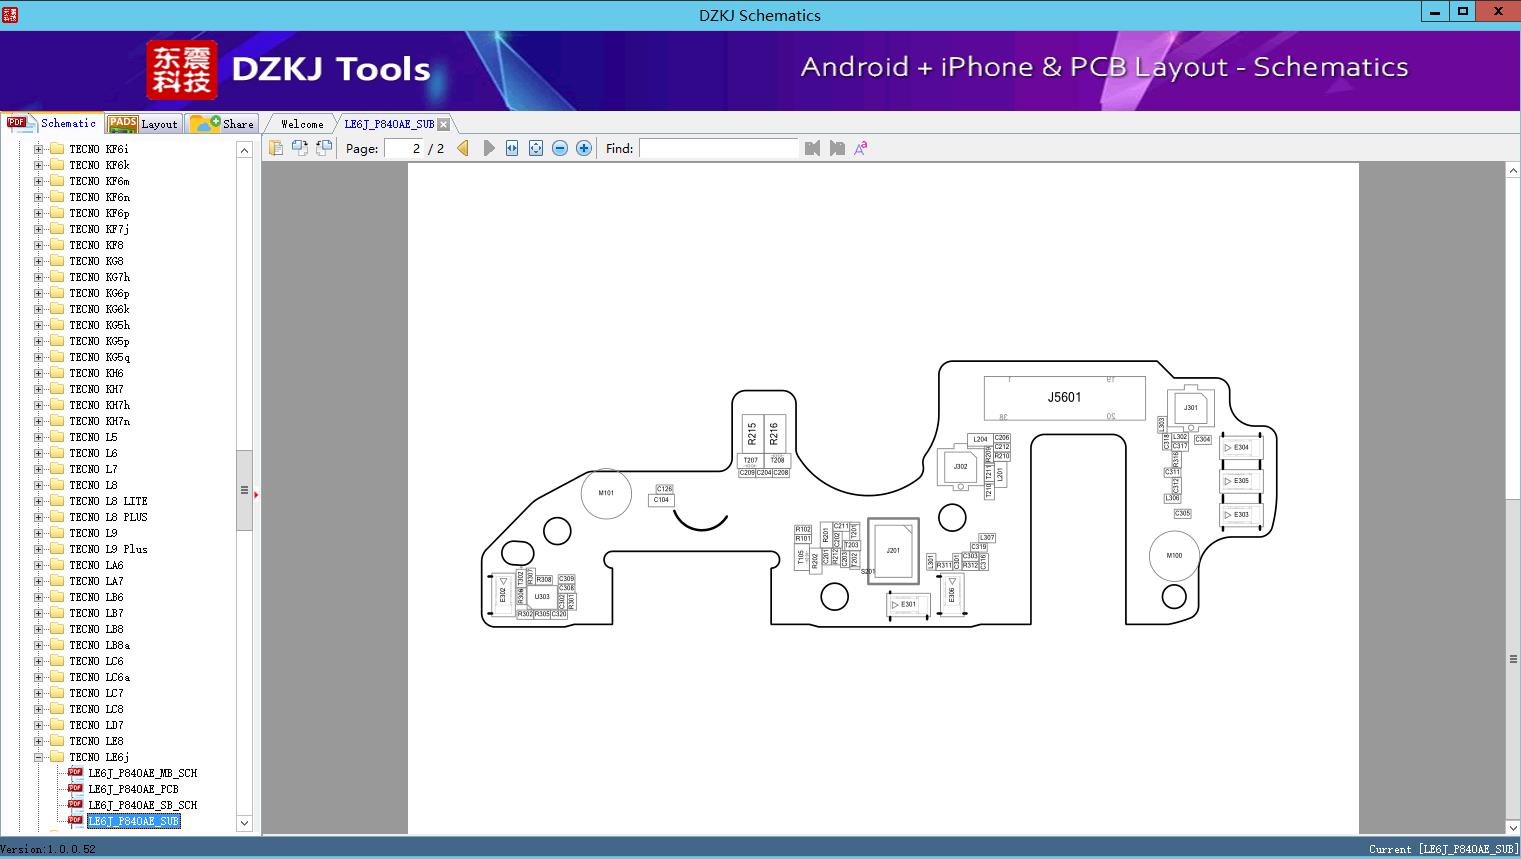Click the Find search input field

click(718, 148)
